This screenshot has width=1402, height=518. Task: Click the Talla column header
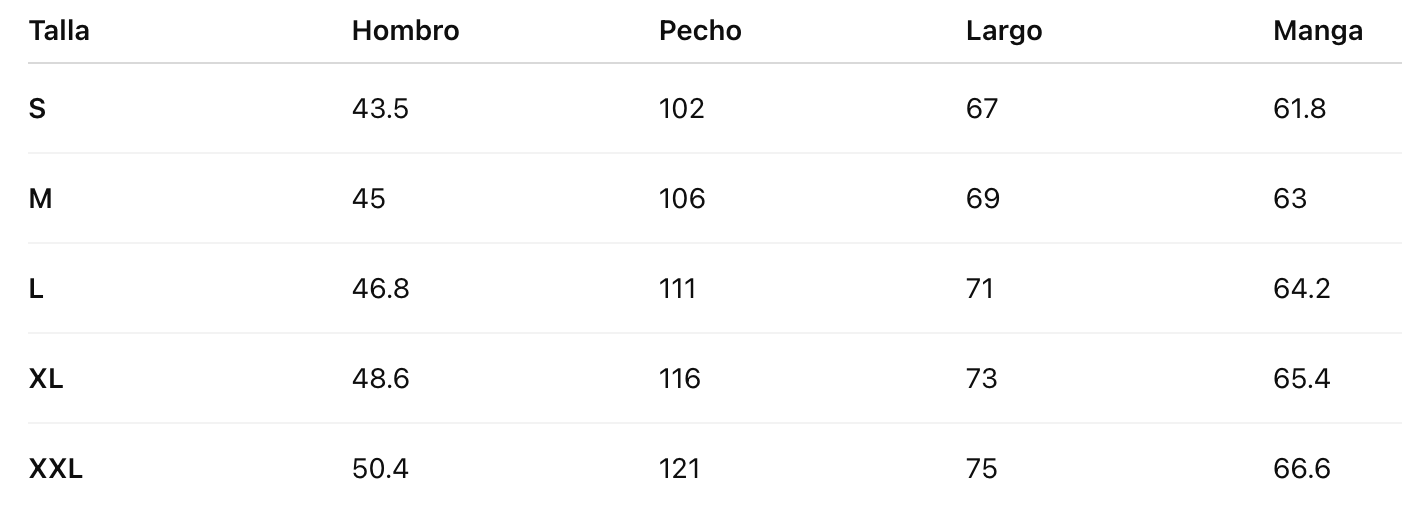click(x=59, y=31)
